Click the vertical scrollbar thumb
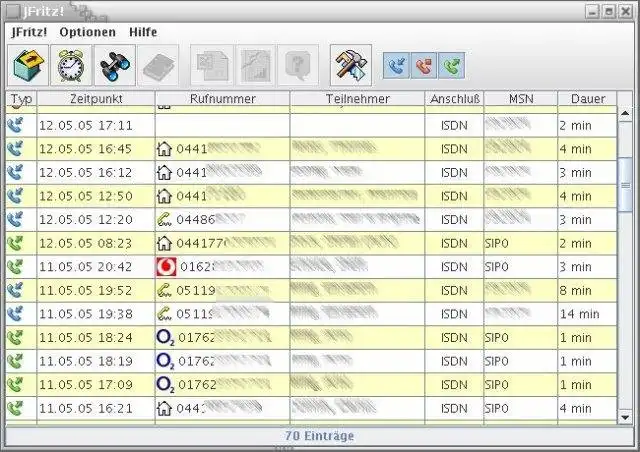Viewport: 640px width, 452px height. click(625, 185)
